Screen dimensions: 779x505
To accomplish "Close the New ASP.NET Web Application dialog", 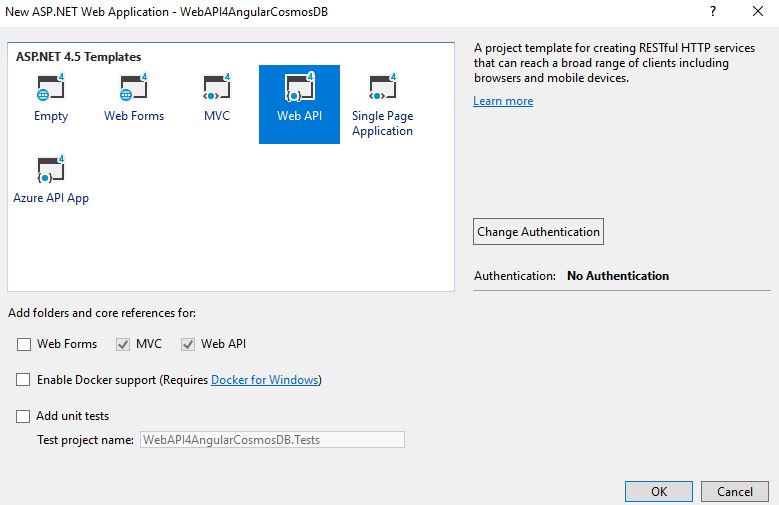I will (x=758, y=11).
